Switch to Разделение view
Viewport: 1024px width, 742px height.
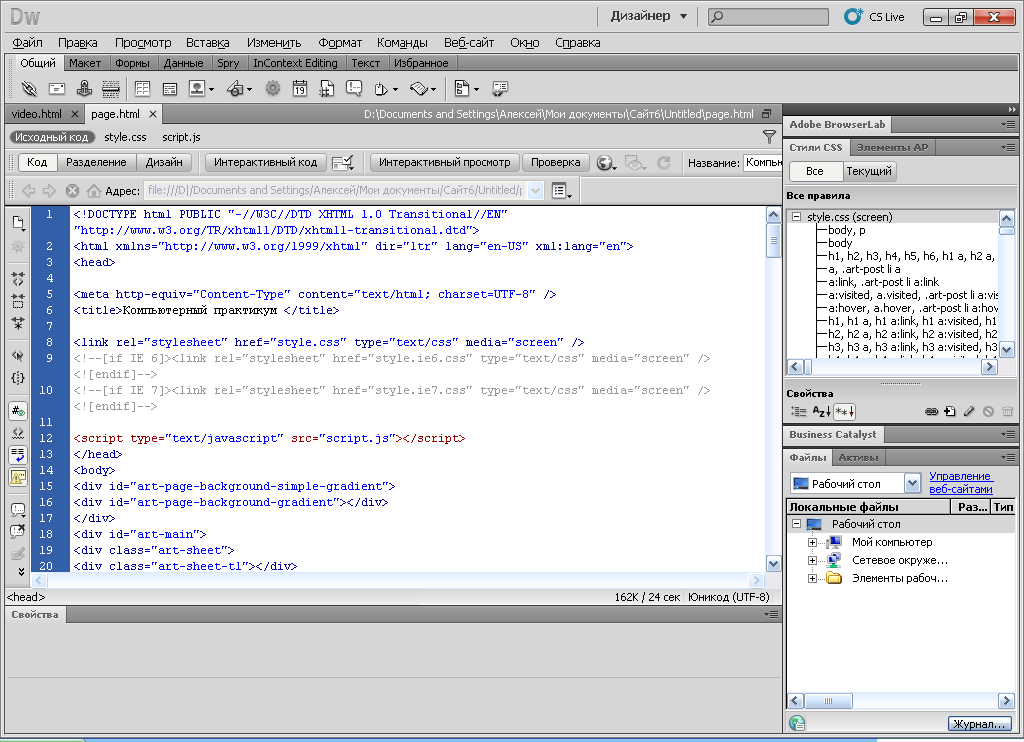tap(96, 162)
